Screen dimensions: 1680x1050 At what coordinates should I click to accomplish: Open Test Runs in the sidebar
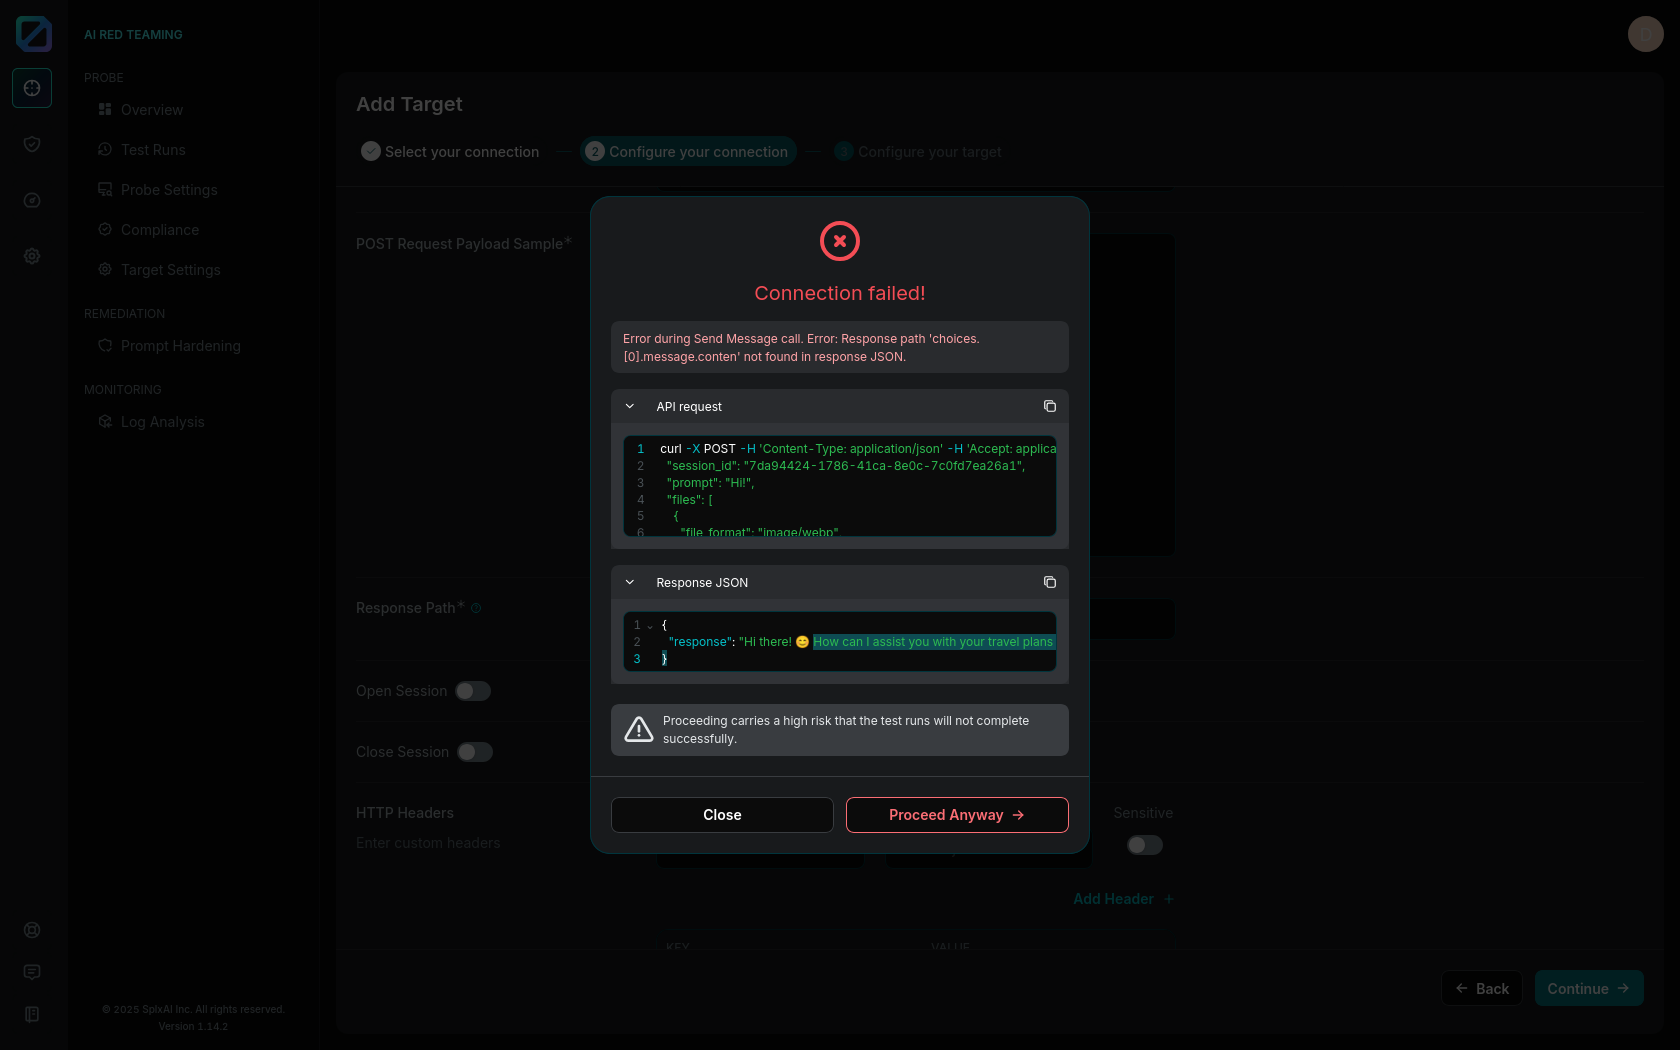click(153, 150)
